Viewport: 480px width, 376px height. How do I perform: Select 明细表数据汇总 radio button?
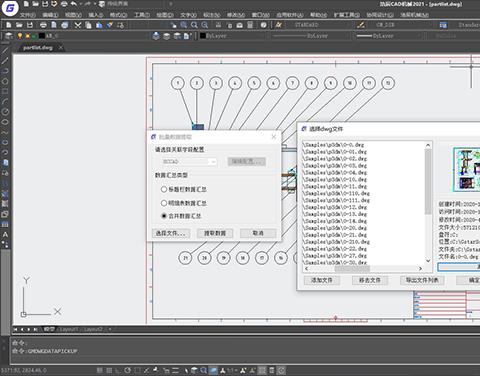[164, 203]
